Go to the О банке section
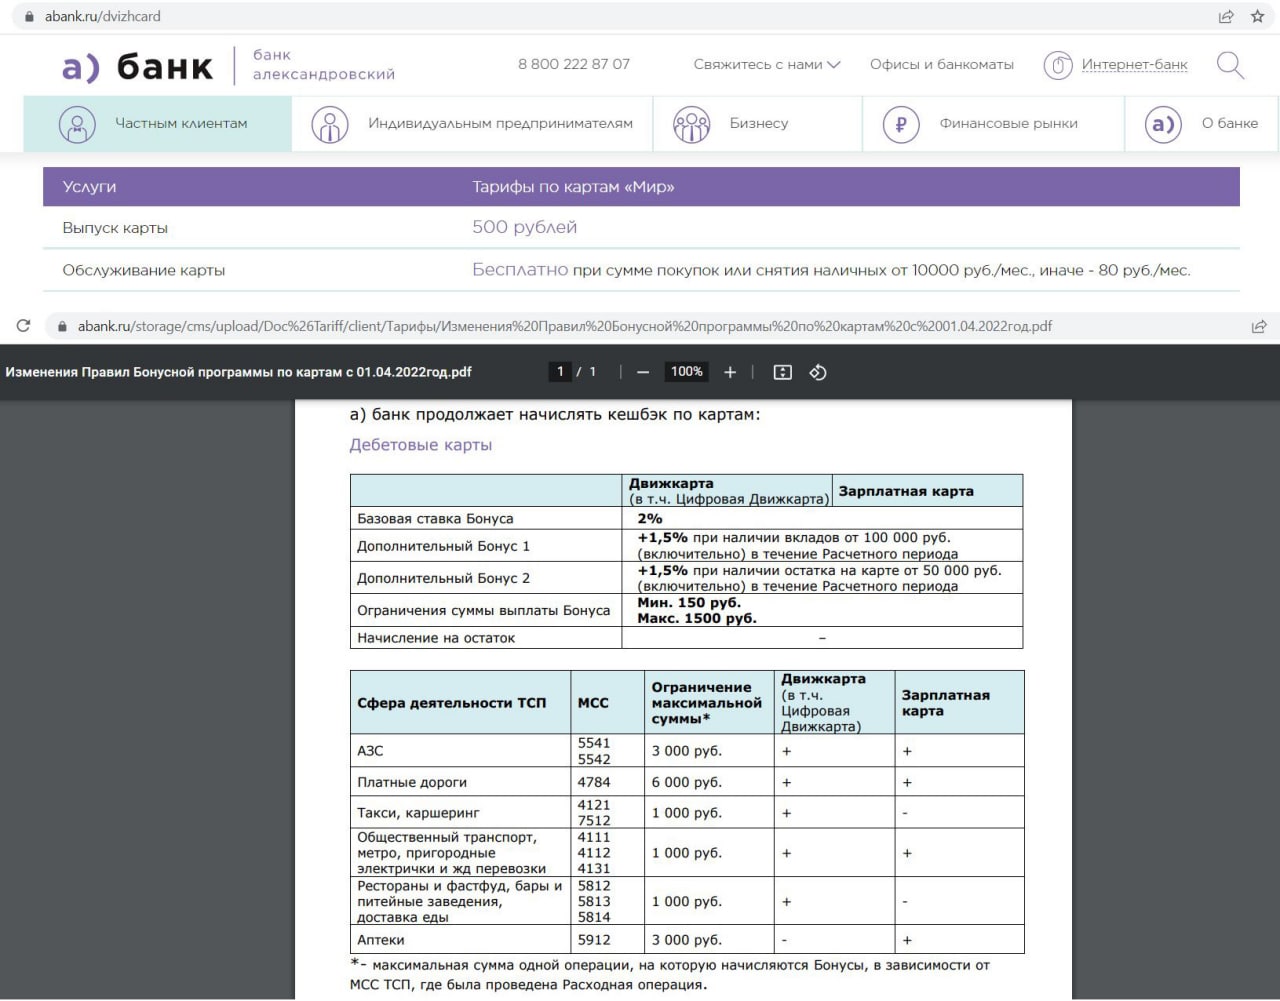This screenshot has height=1001, width=1280. [x=1202, y=124]
